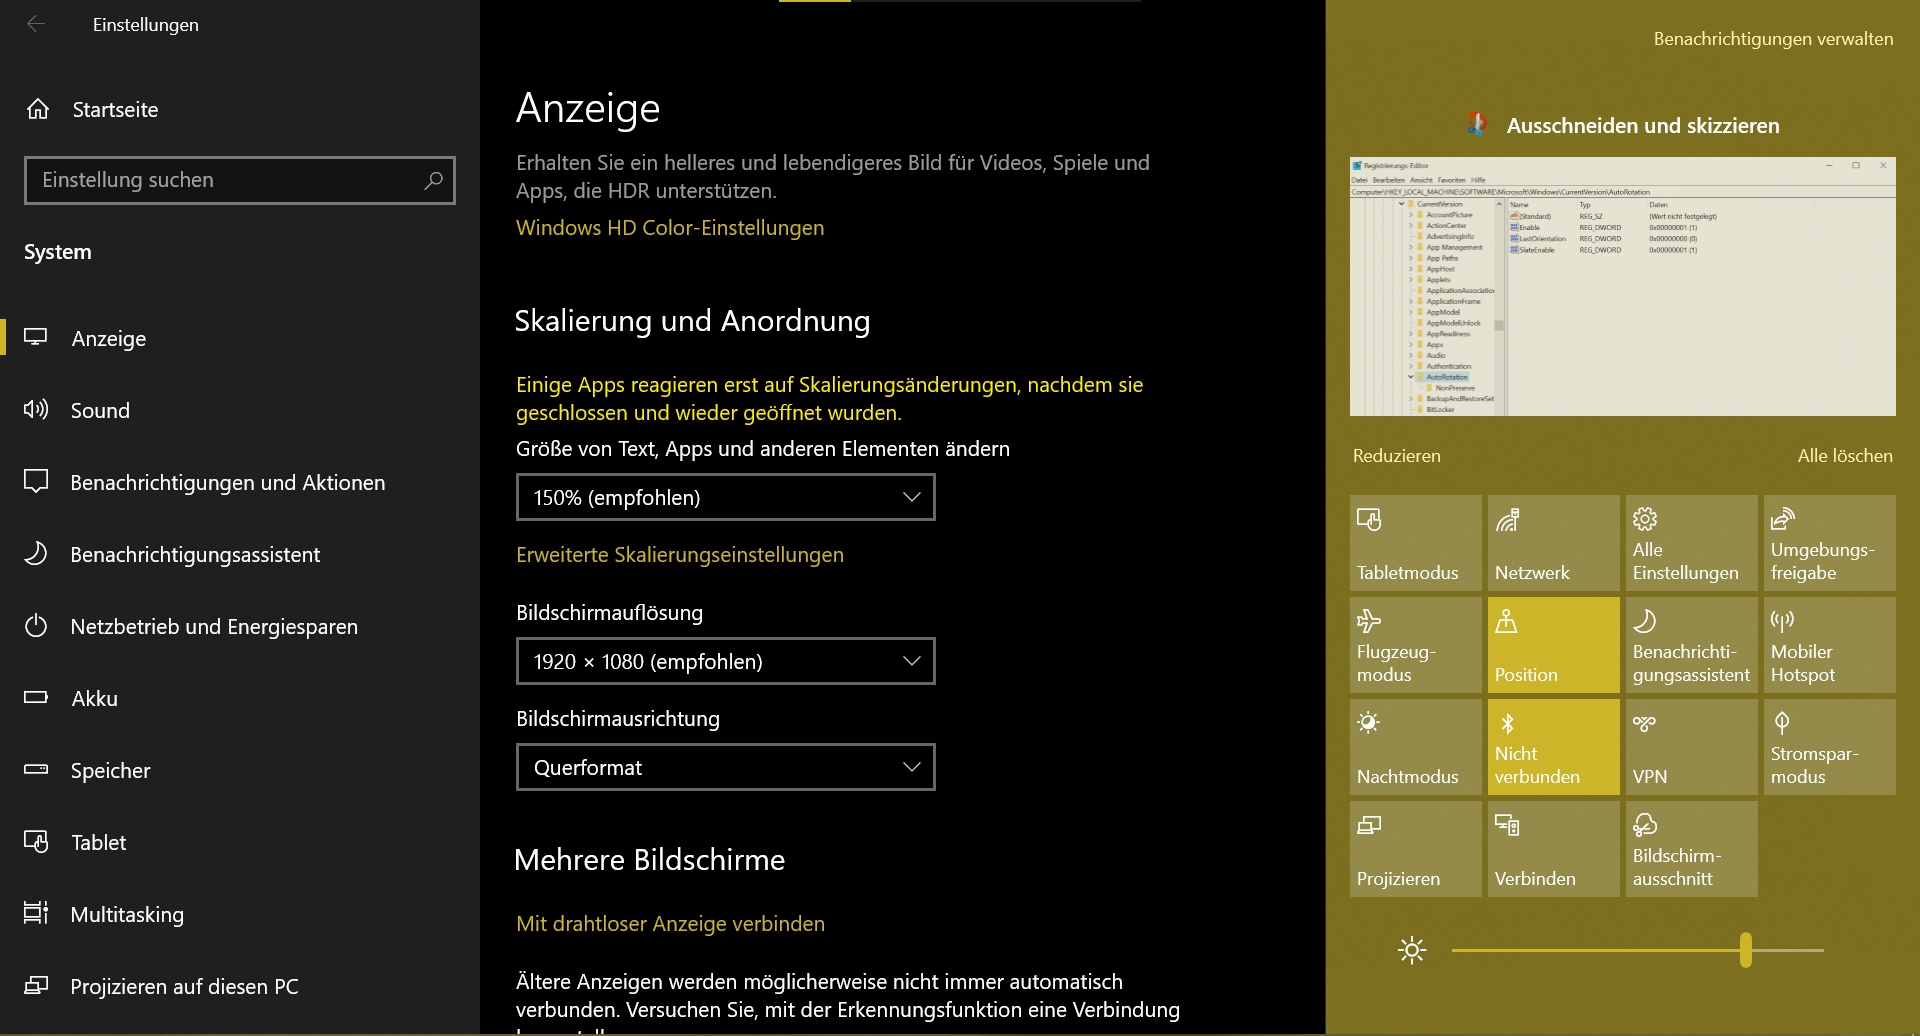
Task: Toggle Nachtmodus tile
Action: [1416, 747]
